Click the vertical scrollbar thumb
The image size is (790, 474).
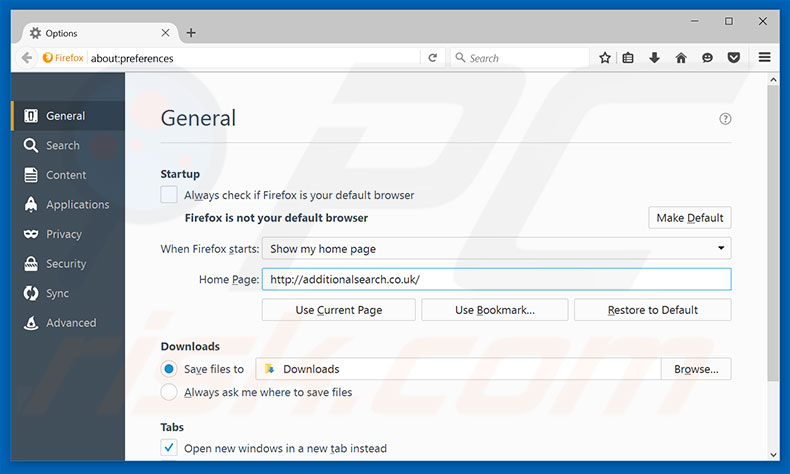pyautogui.click(x=773, y=233)
